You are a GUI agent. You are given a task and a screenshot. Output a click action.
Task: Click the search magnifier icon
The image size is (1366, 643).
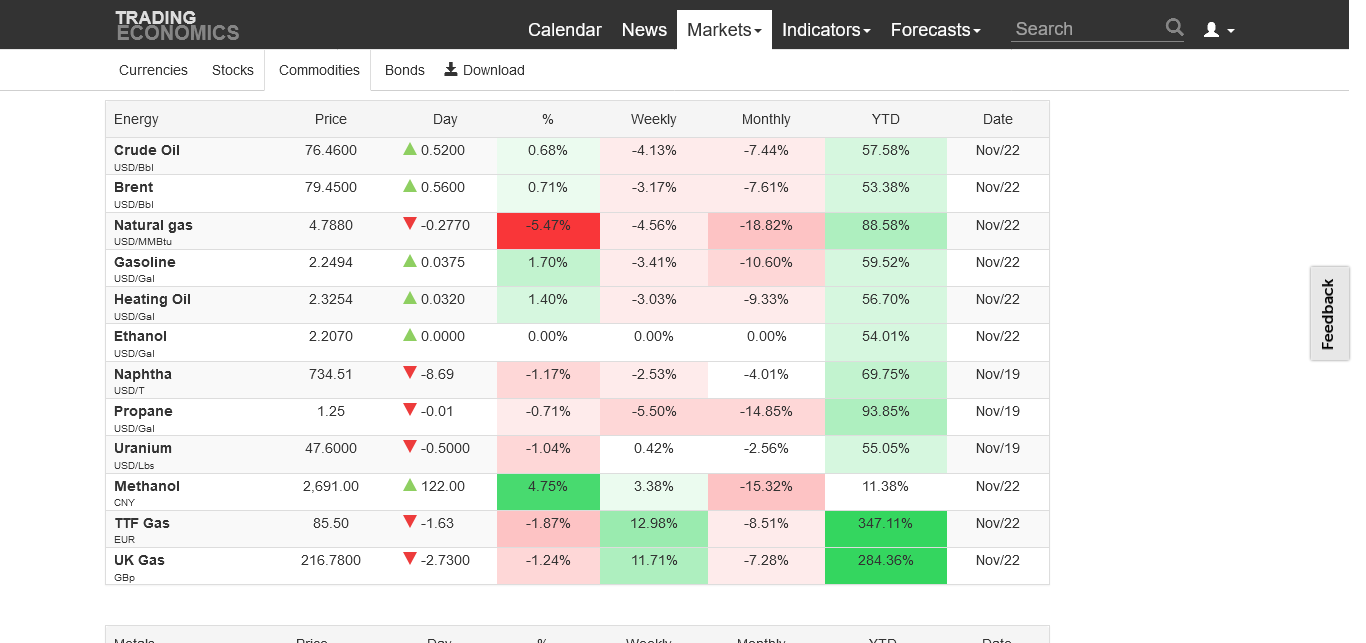pyautogui.click(x=1174, y=28)
